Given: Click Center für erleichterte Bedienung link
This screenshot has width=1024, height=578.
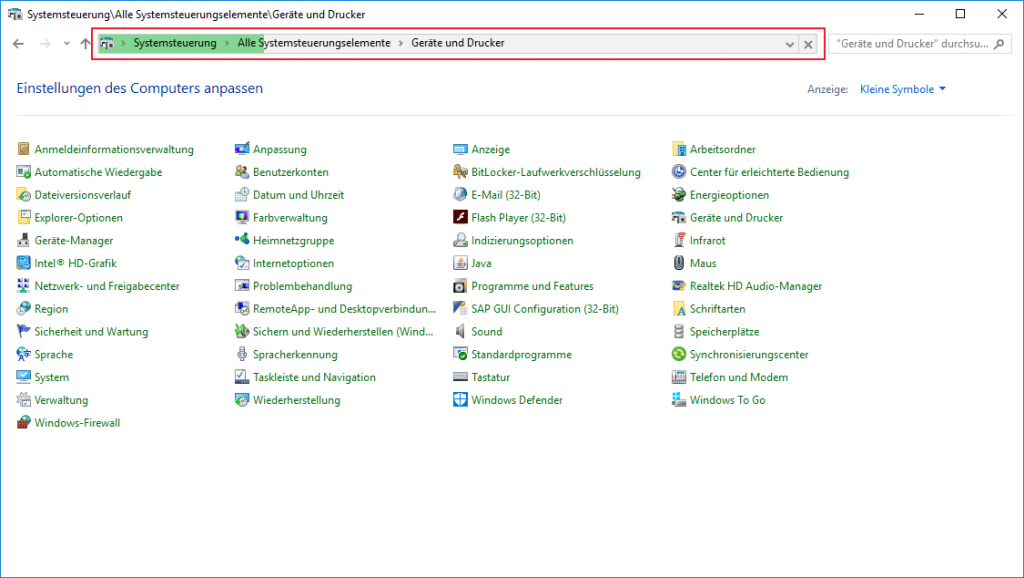Looking at the screenshot, I should (x=769, y=172).
